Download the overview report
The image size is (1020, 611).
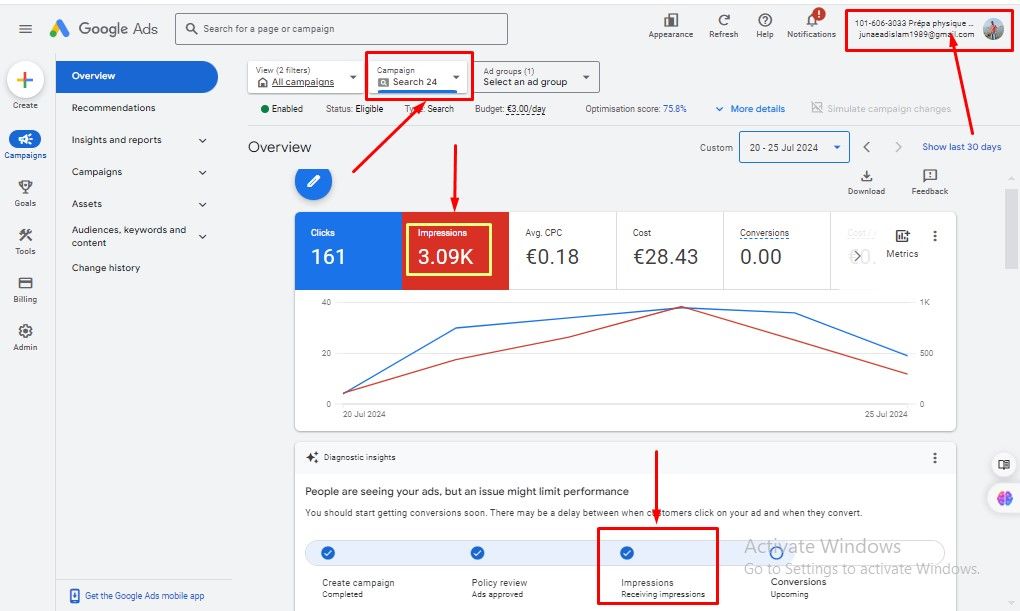(x=866, y=182)
